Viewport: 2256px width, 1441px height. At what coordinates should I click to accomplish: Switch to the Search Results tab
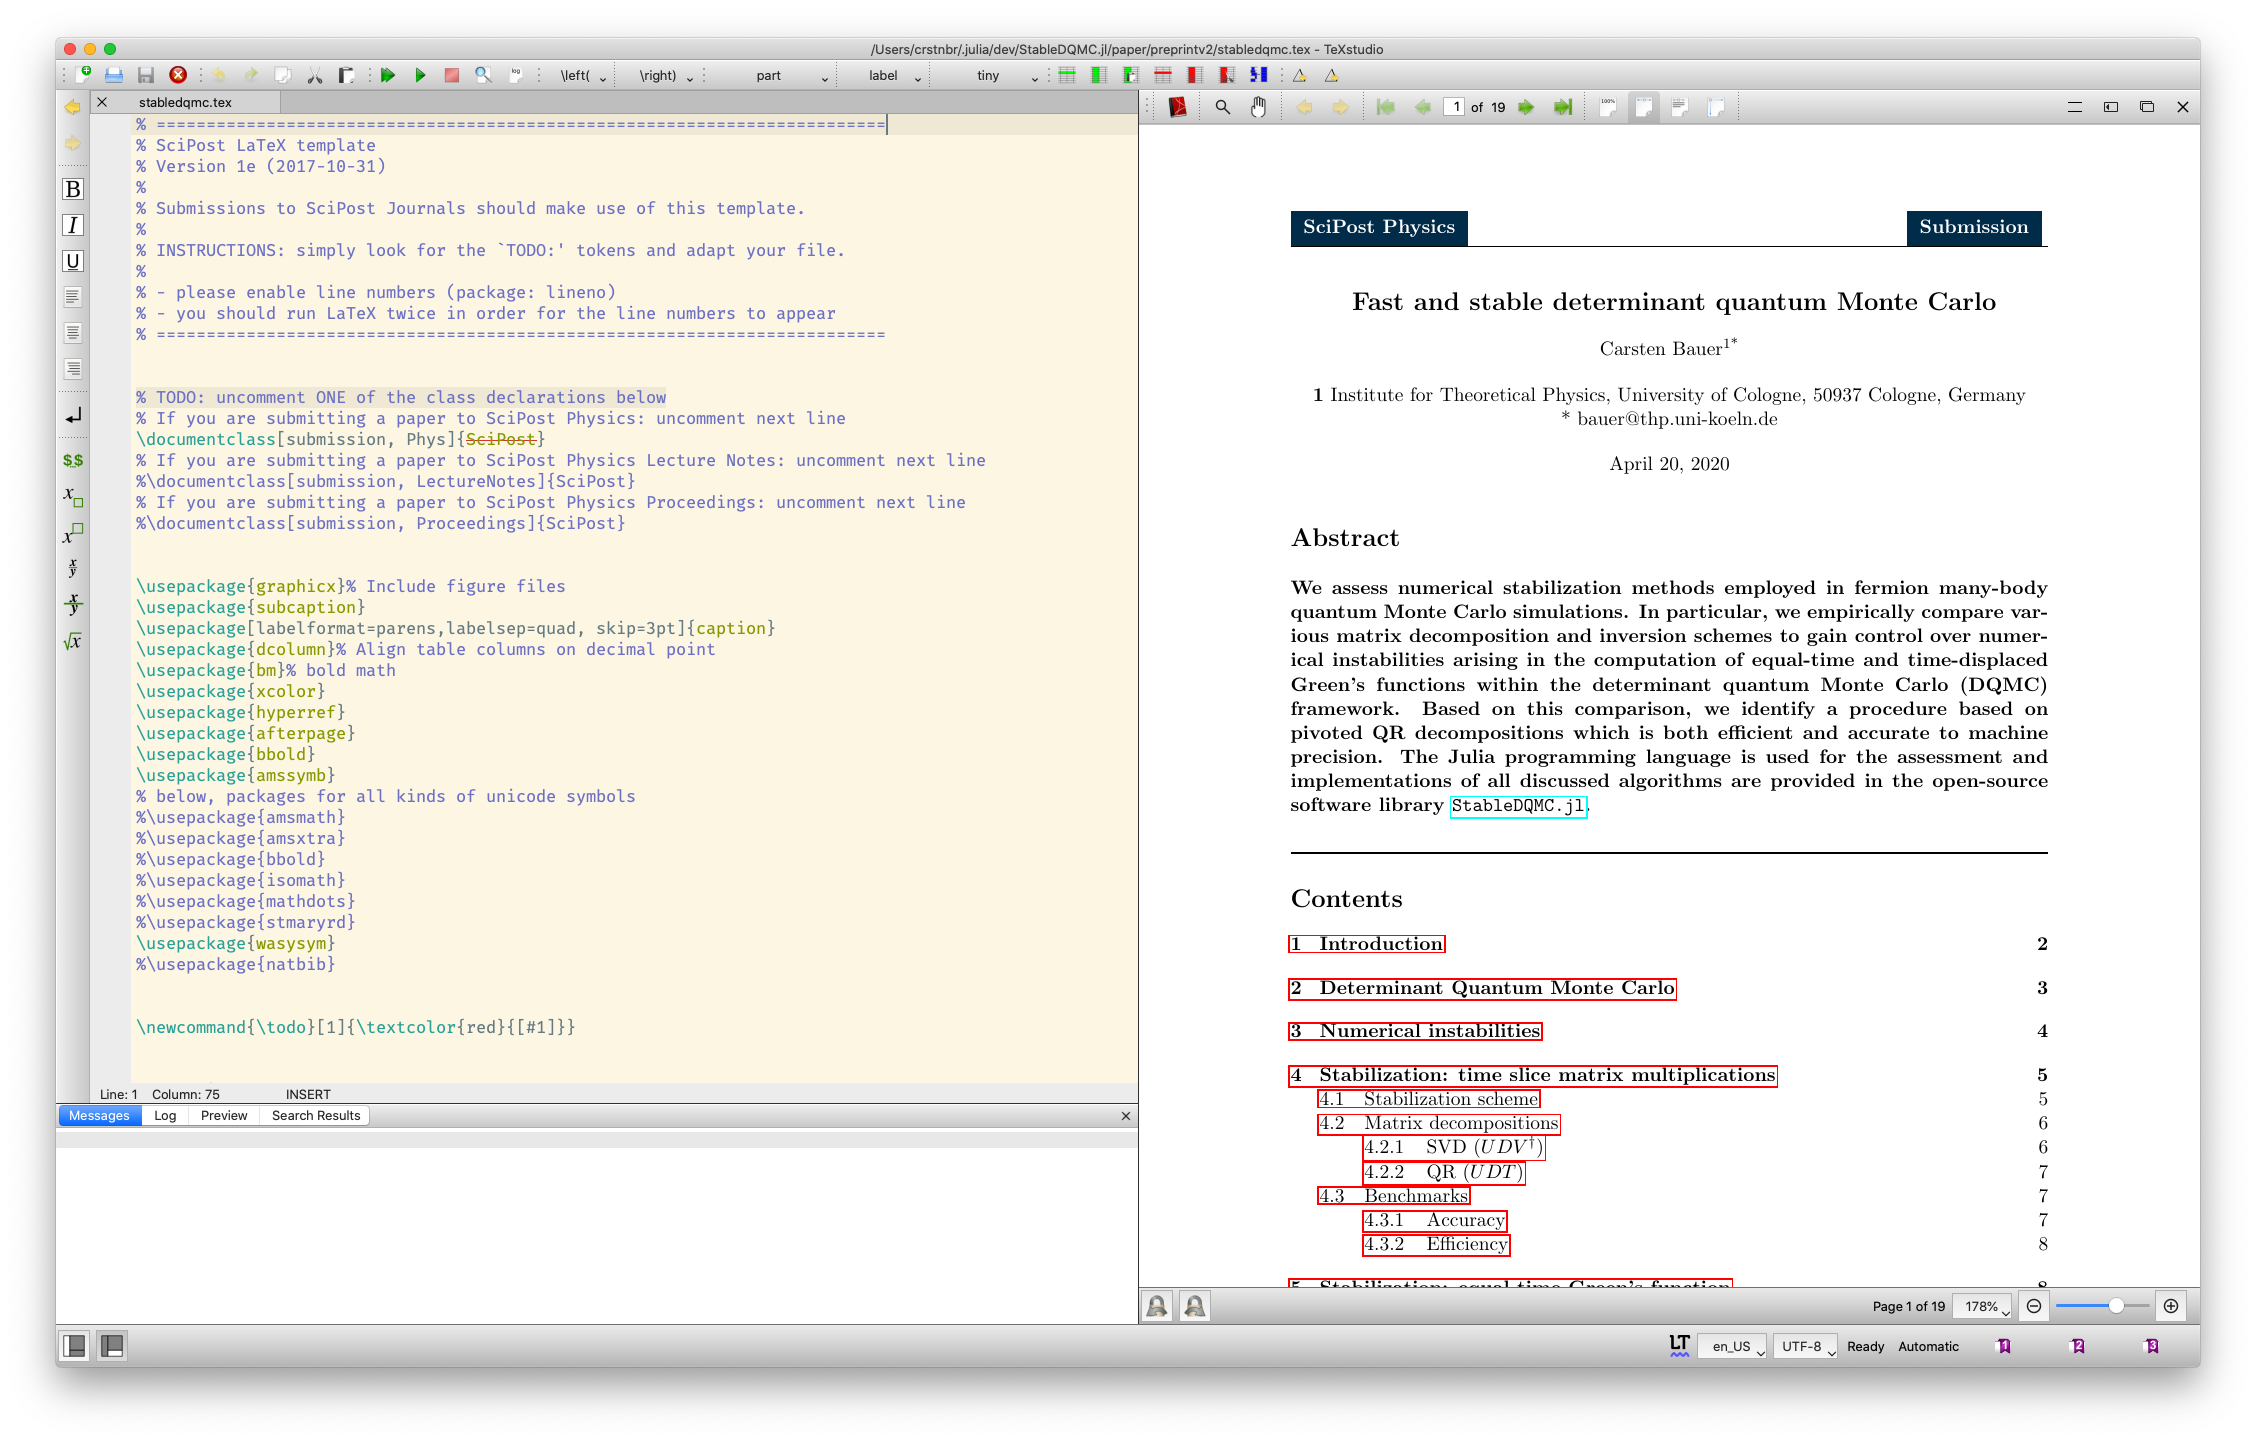[314, 1116]
